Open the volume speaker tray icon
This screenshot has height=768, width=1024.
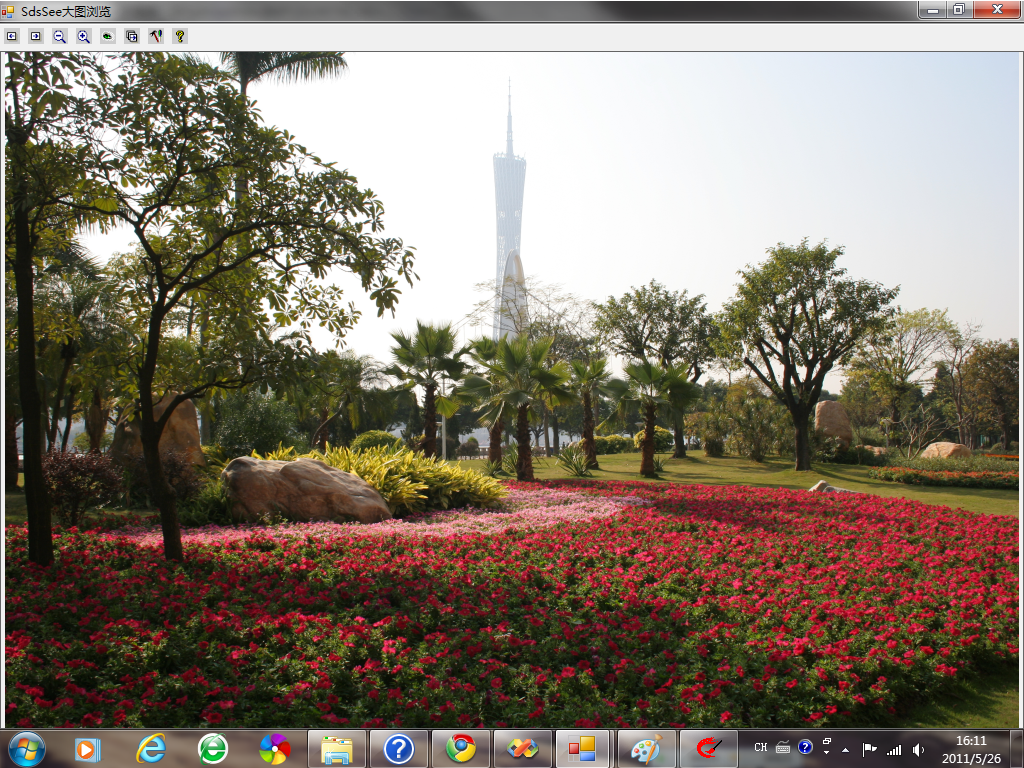918,750
